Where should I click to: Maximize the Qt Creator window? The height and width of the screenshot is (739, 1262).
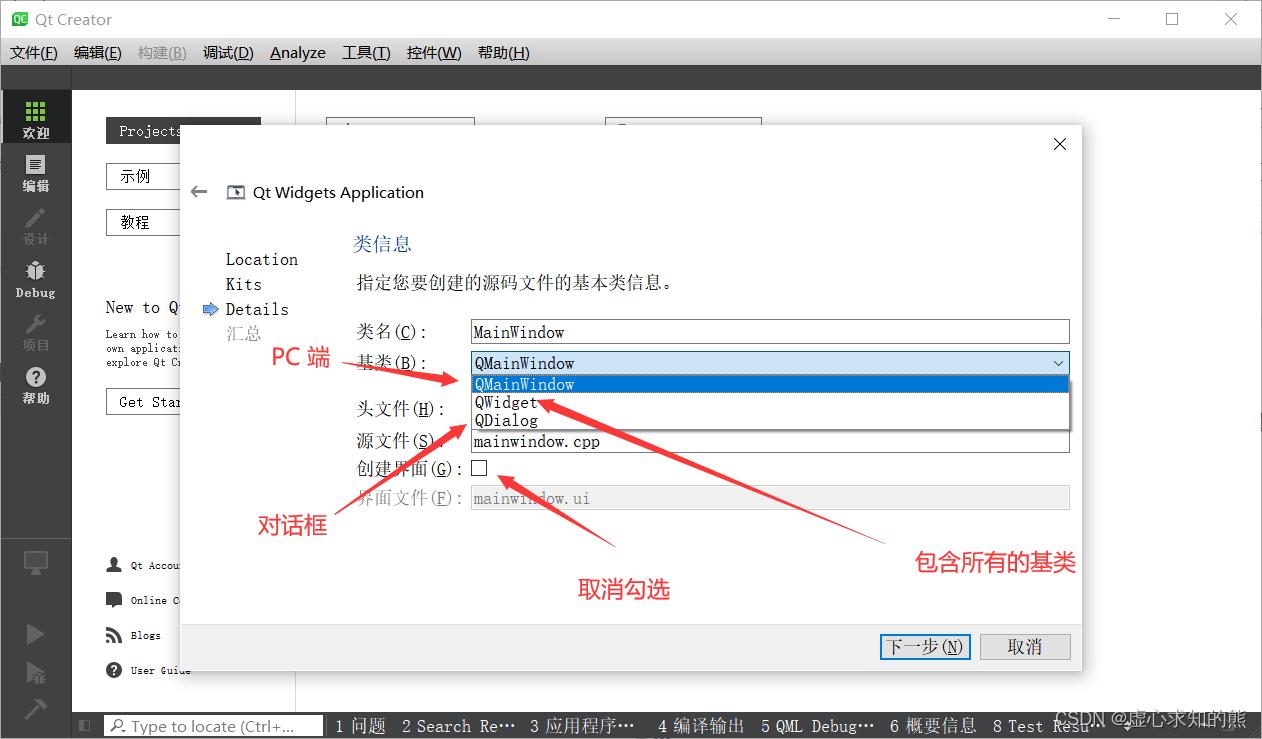1172,19
